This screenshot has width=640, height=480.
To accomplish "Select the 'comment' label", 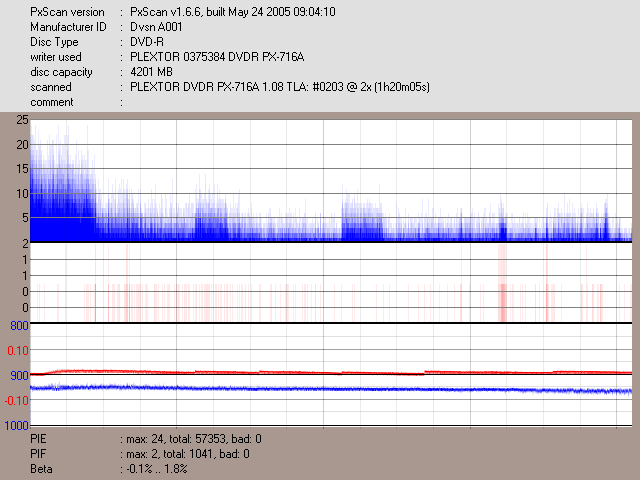I will pos(52,102).
